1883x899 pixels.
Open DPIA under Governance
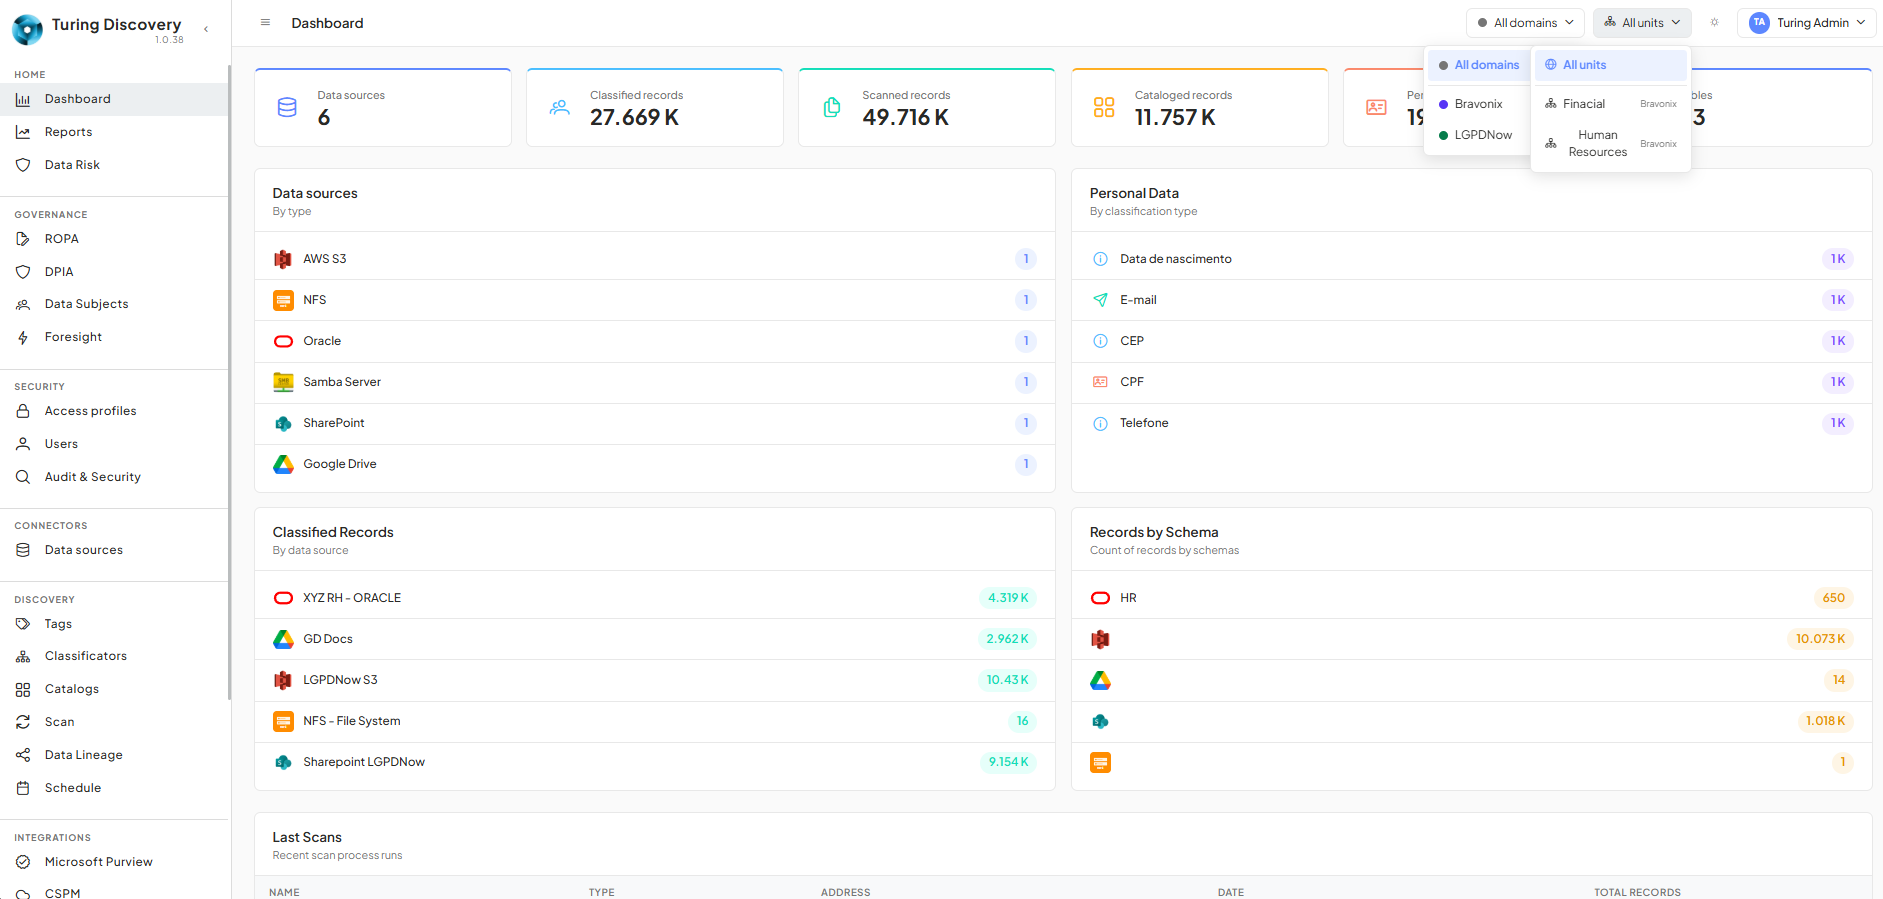pyautogui.click(x=115, y=272)
